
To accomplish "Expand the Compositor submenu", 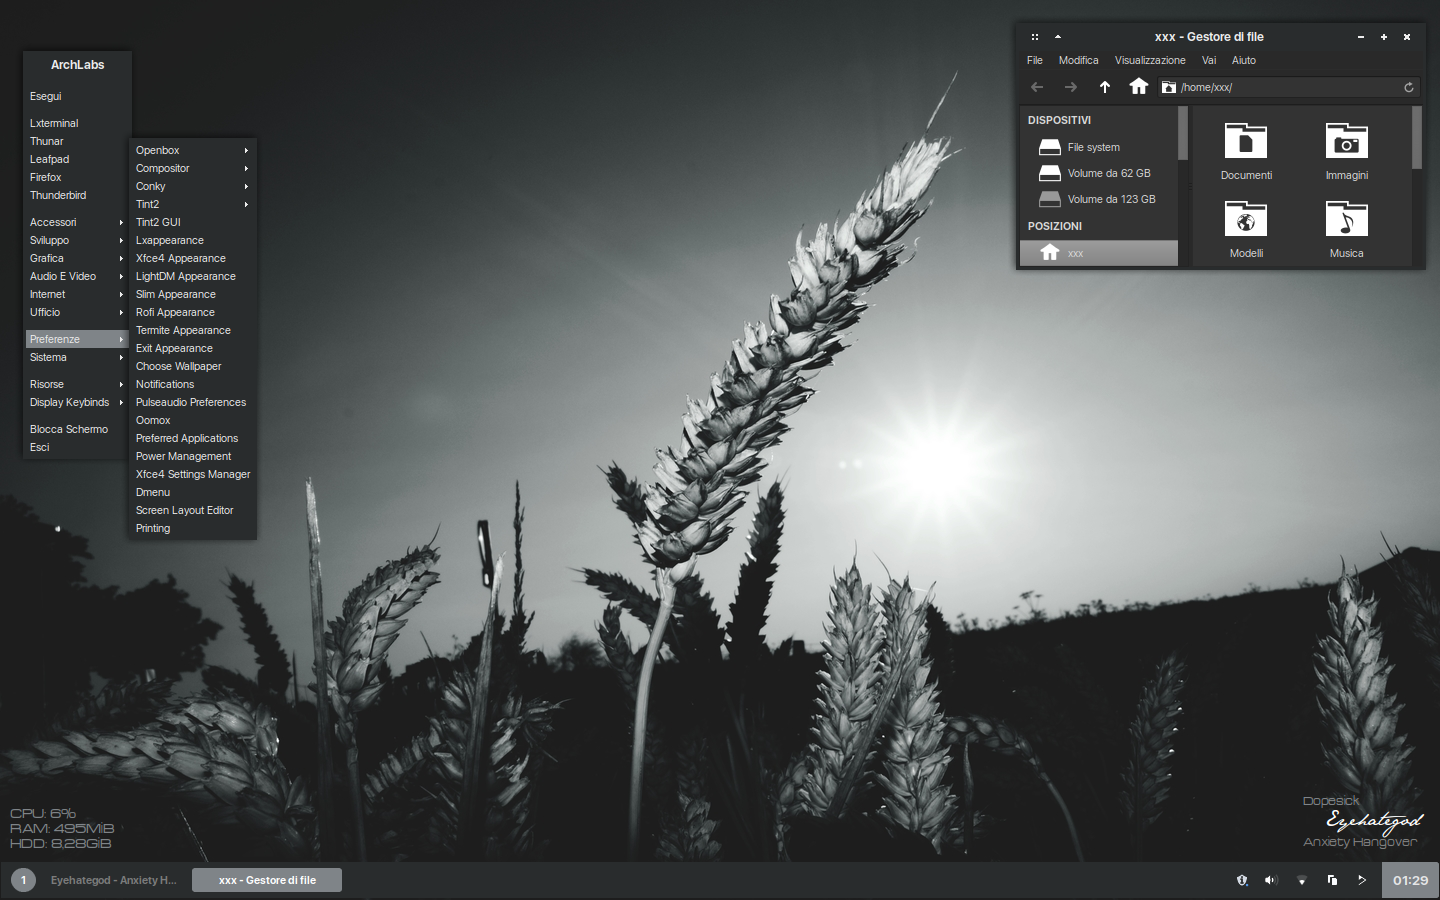I will coord(192,168).
